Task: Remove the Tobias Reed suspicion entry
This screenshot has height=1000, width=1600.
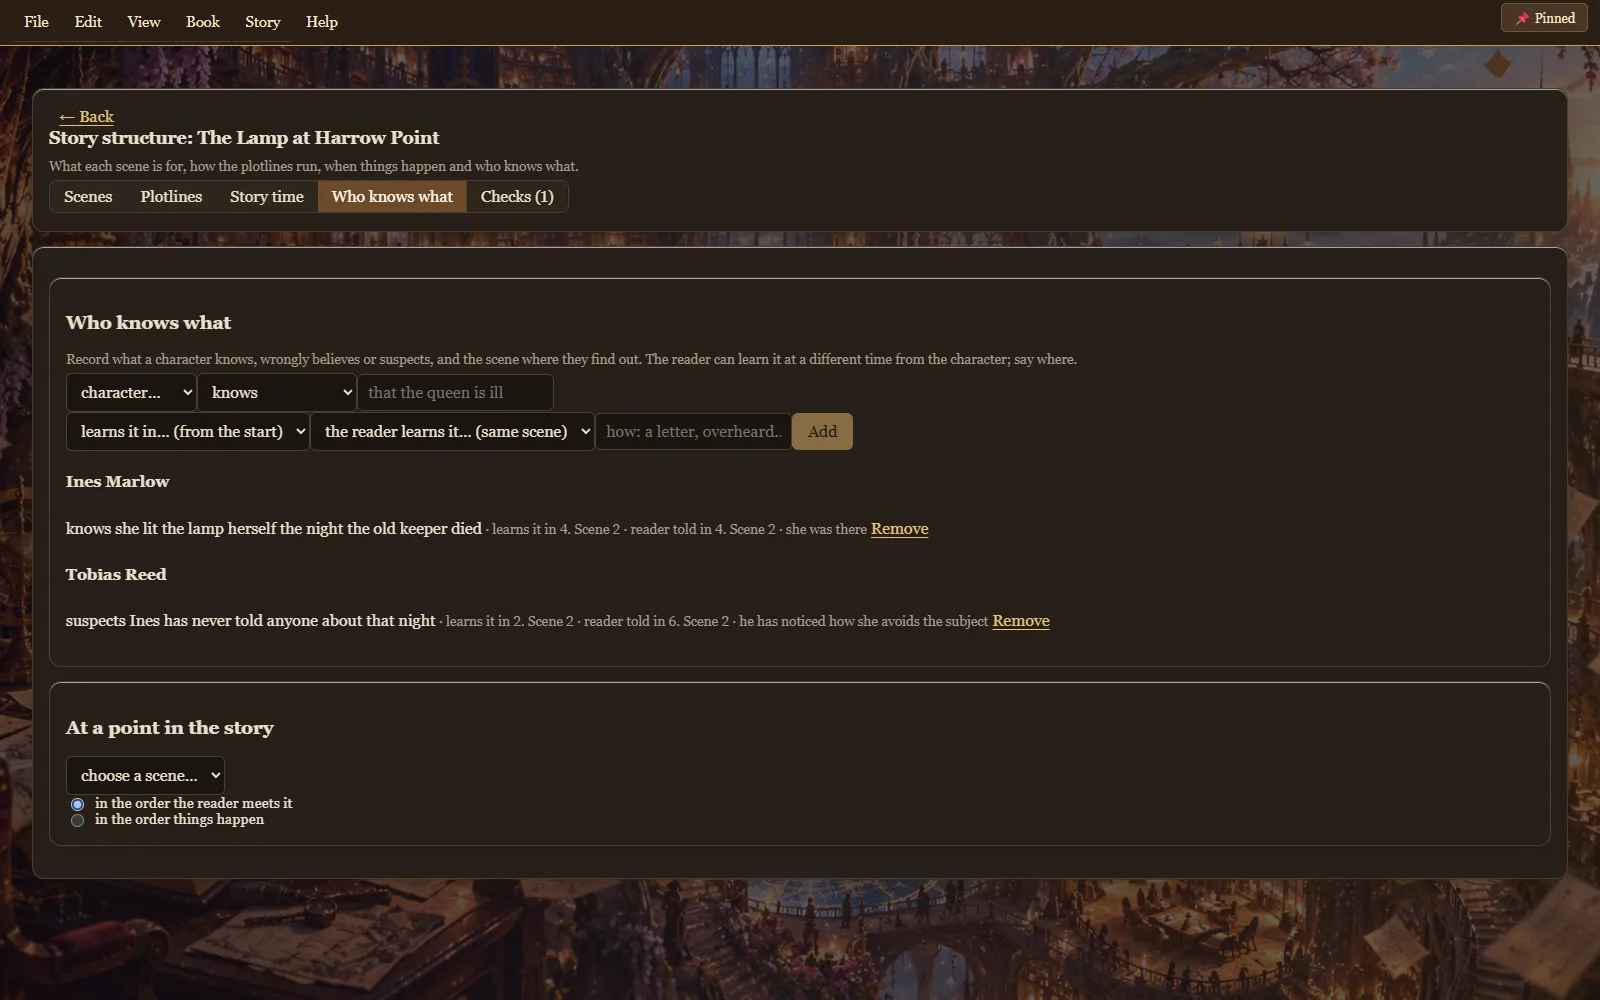Action: 1020,621
